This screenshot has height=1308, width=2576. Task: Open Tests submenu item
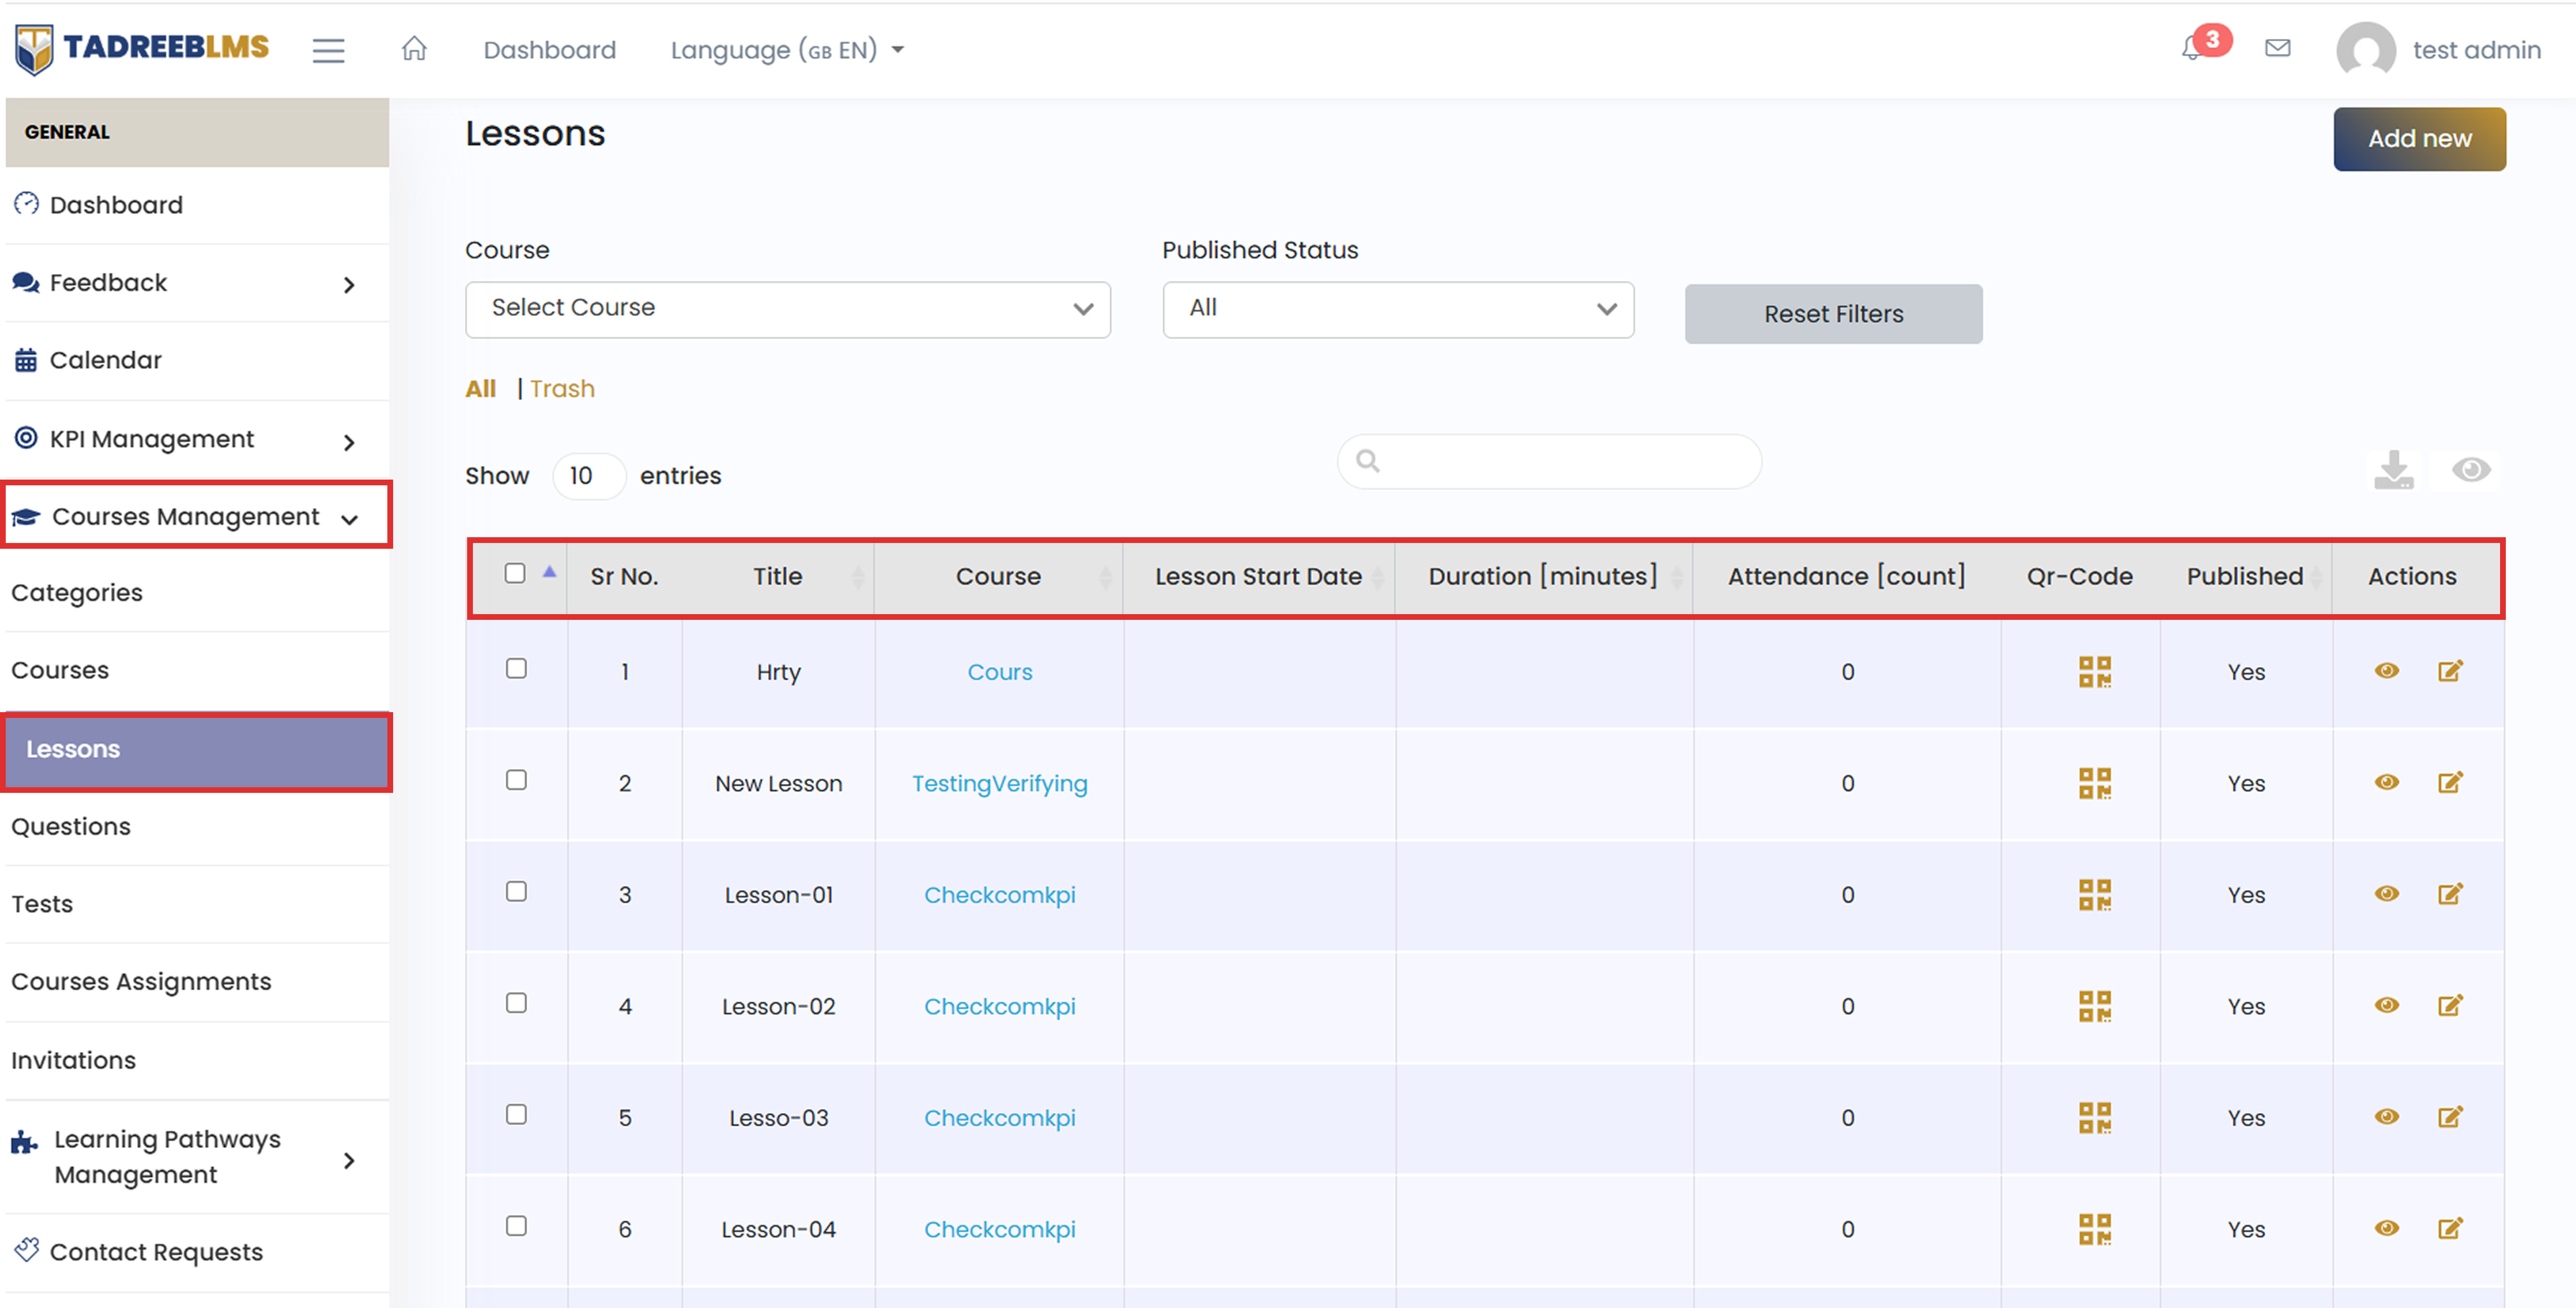[197, 905]
